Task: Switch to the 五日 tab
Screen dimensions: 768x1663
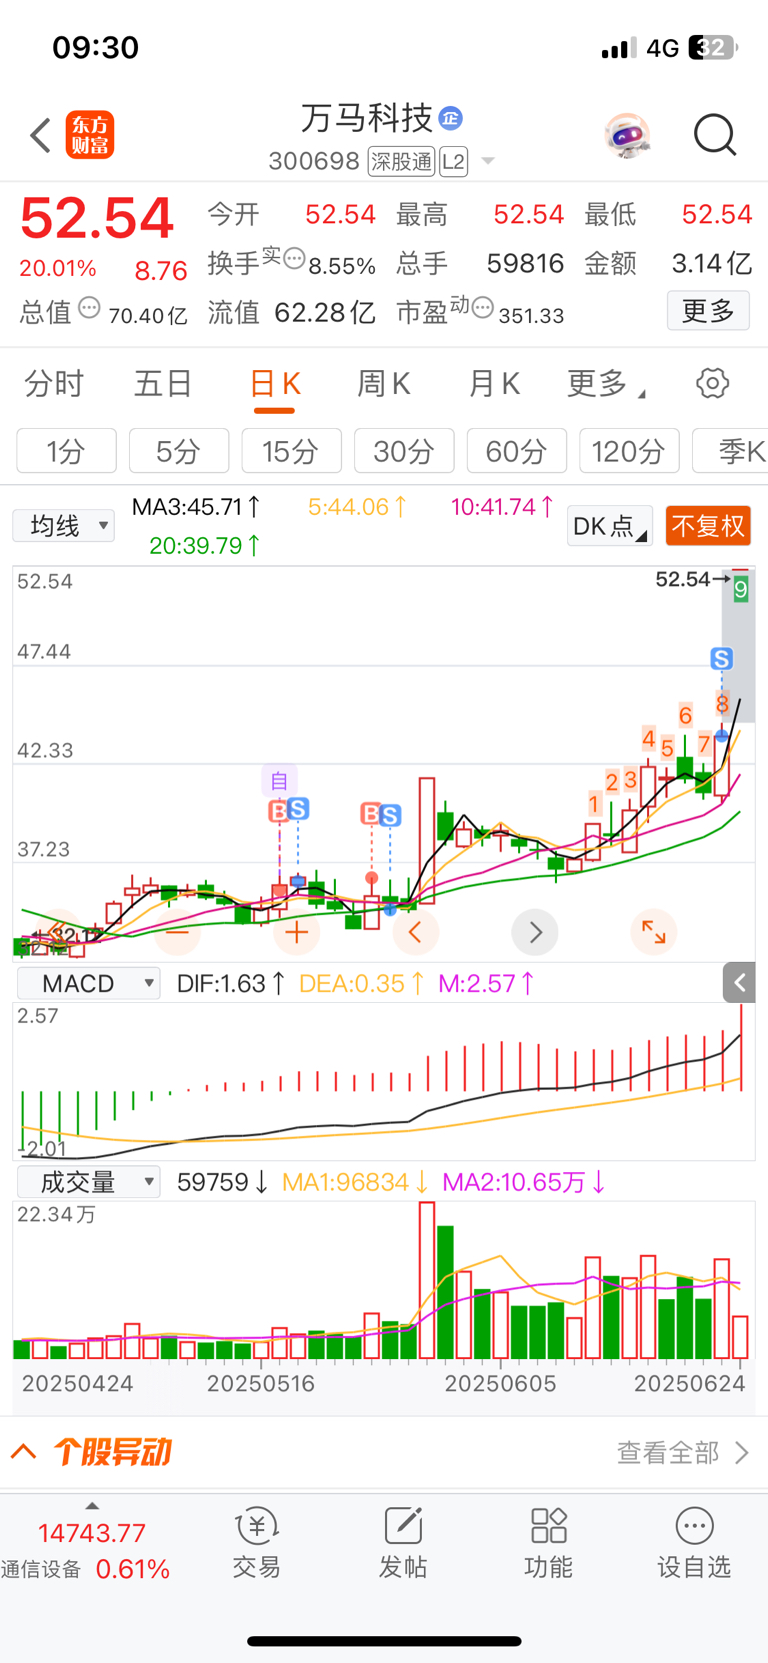Action: click(163, 384)
